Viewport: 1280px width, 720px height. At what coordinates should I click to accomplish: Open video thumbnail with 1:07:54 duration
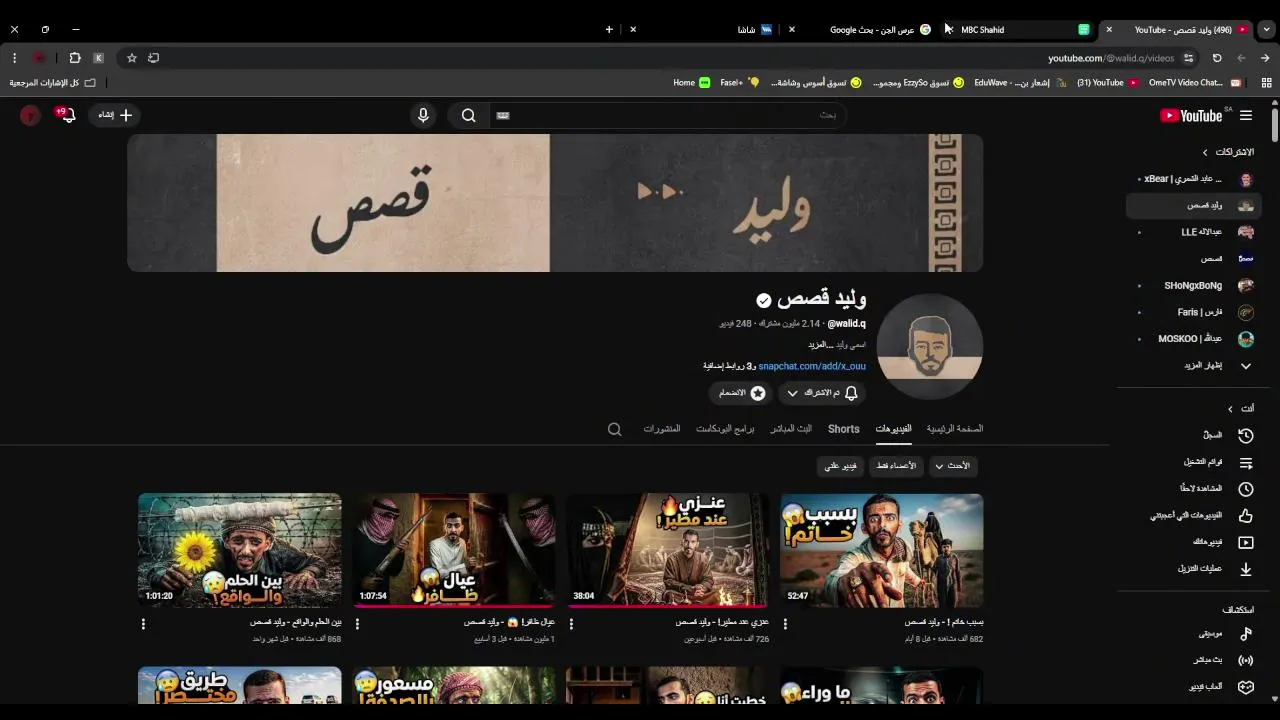click(454, 550)
